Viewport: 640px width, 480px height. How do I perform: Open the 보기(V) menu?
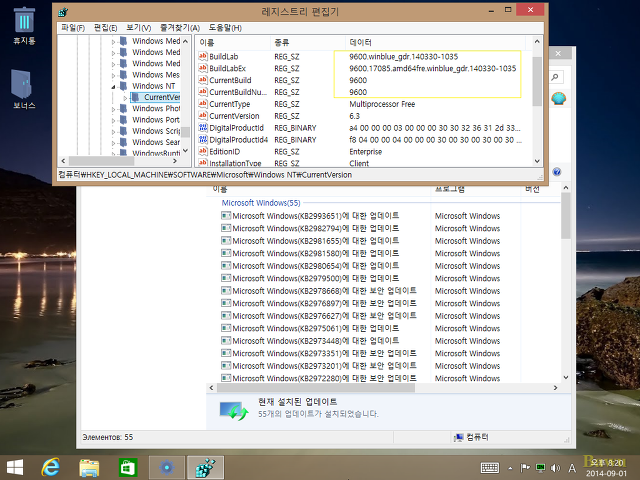pos(138,28)
